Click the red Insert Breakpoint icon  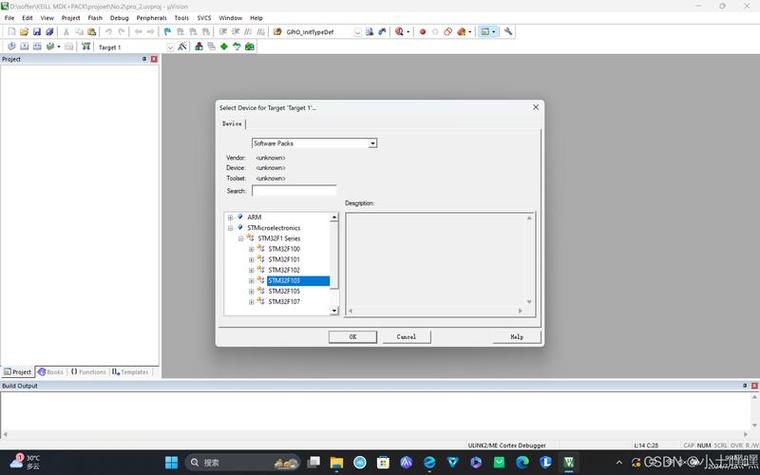pos(423,32)
